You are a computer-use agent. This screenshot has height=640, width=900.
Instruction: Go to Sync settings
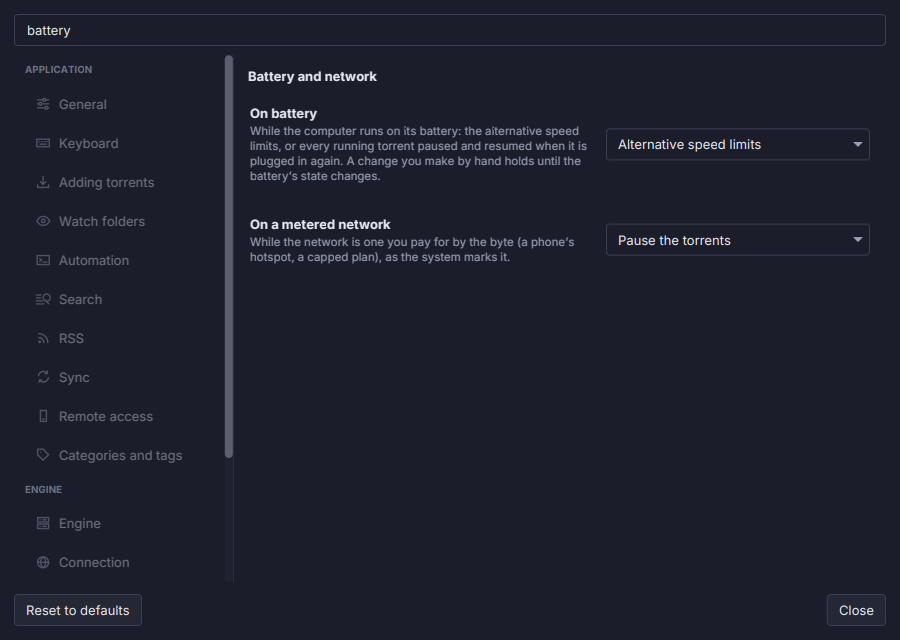(121, 377)
